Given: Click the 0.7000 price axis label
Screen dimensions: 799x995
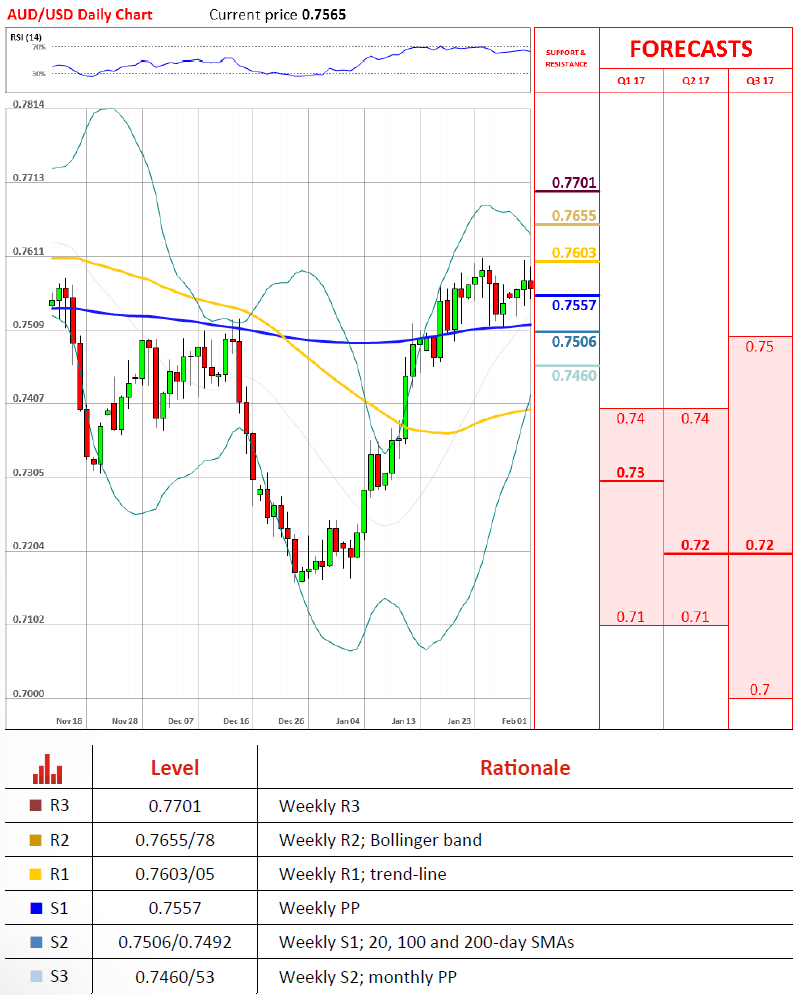Looking at the screenshot, I should 29,694.
